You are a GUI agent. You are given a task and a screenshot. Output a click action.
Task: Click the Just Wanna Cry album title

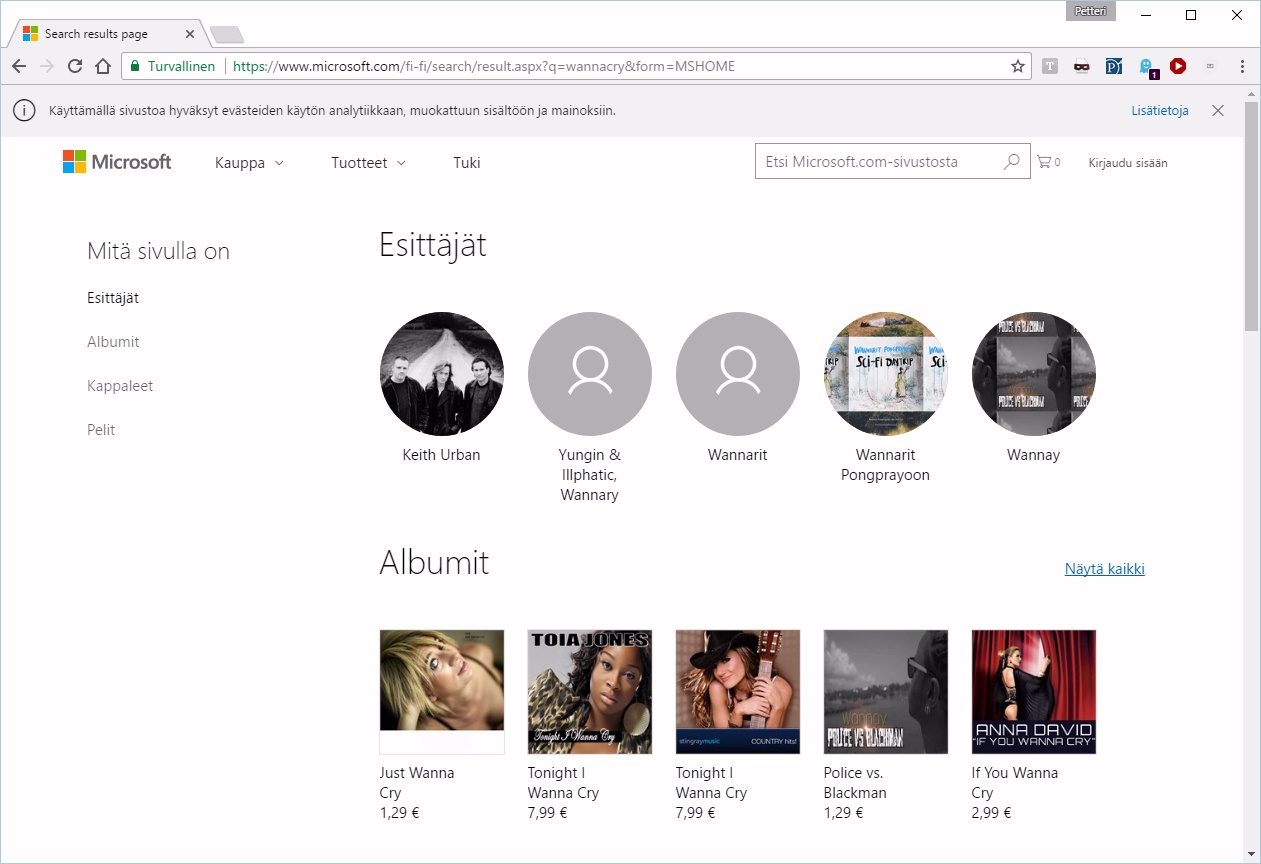tap(417, 783)
